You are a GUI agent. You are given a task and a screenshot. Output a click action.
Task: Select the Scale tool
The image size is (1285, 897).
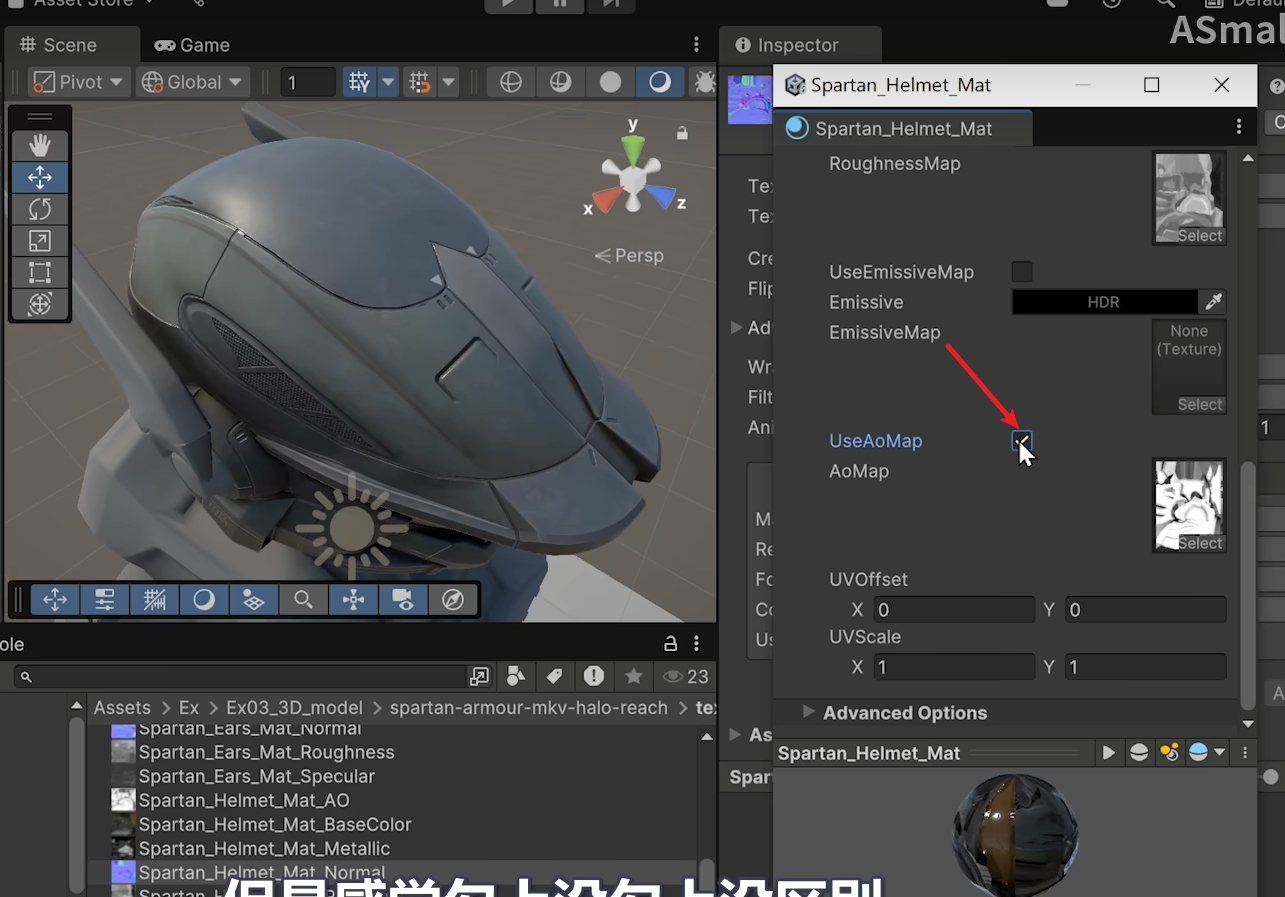point(40,241)
